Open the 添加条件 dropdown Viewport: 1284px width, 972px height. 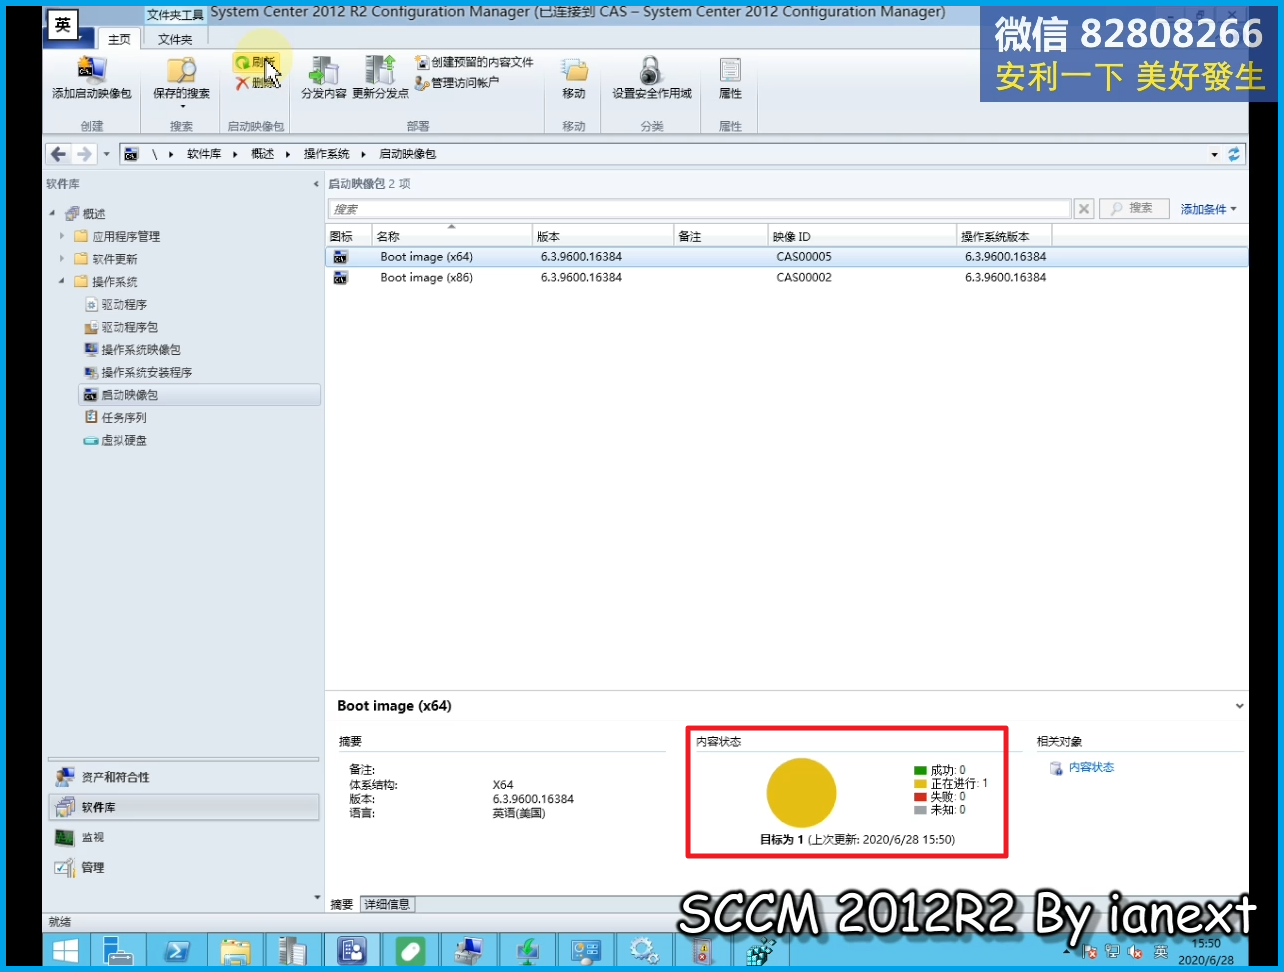click(x=1208, y=209)
